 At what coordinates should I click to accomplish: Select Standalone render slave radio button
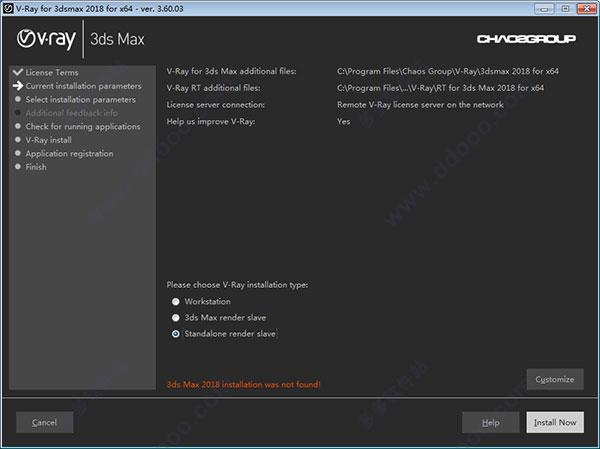[177, 333]
